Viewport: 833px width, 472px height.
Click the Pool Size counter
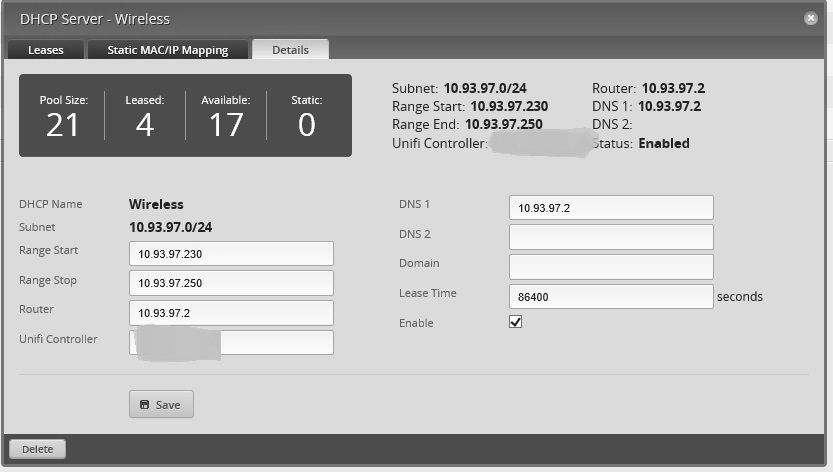tap(63, 115)
